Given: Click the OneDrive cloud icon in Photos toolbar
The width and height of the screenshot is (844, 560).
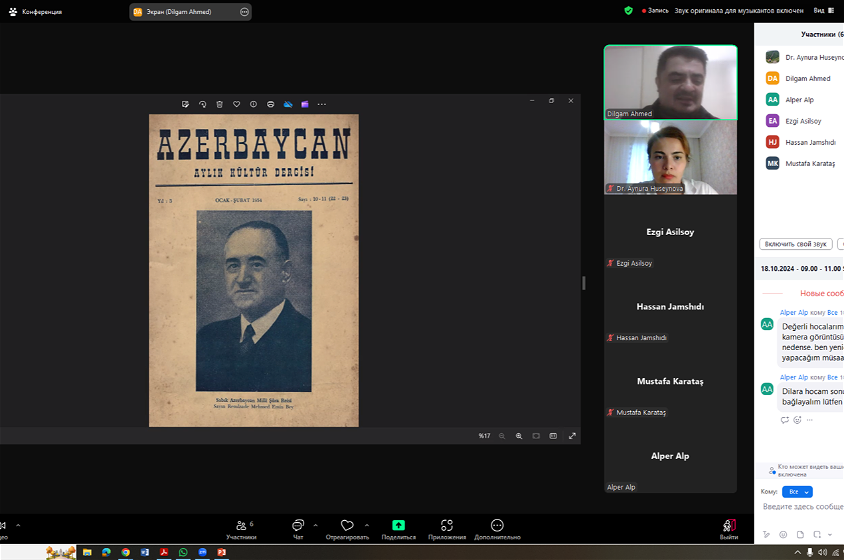Looking at the screenshot, I should (x=288, y=104).
